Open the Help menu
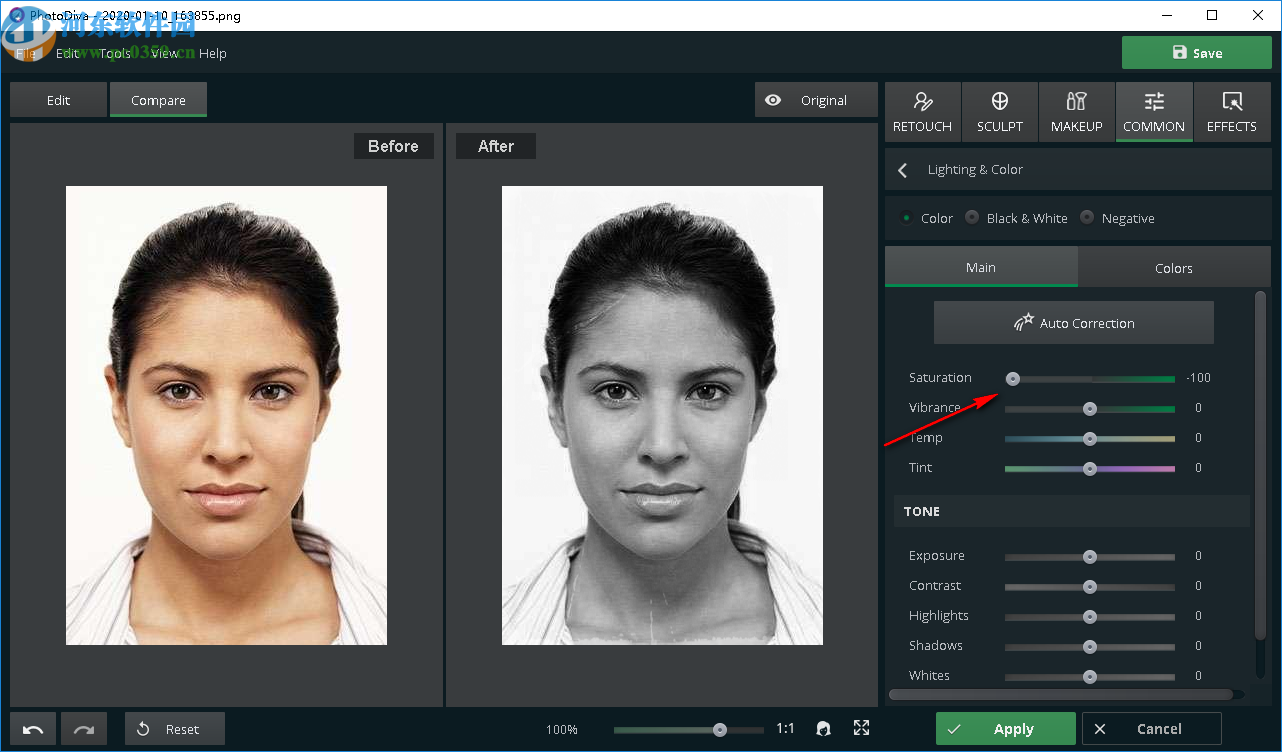 click(213, 54)
